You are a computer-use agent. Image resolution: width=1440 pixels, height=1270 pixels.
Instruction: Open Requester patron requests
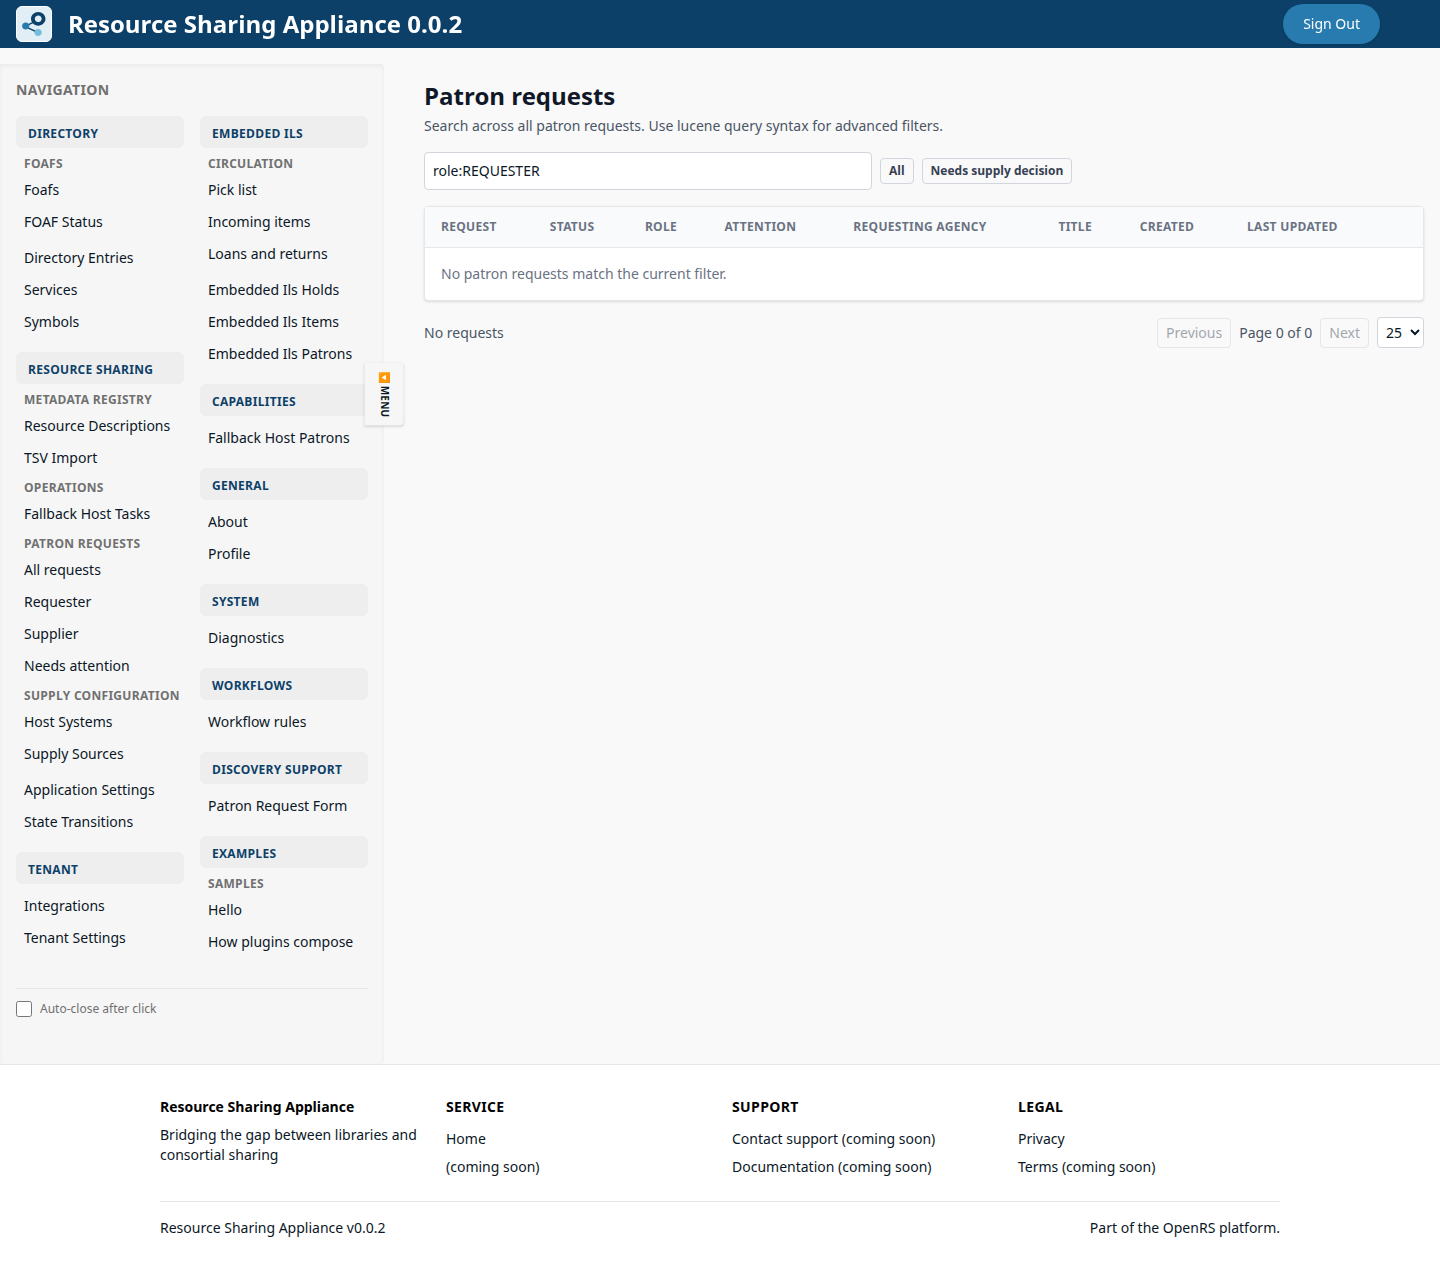58,602
